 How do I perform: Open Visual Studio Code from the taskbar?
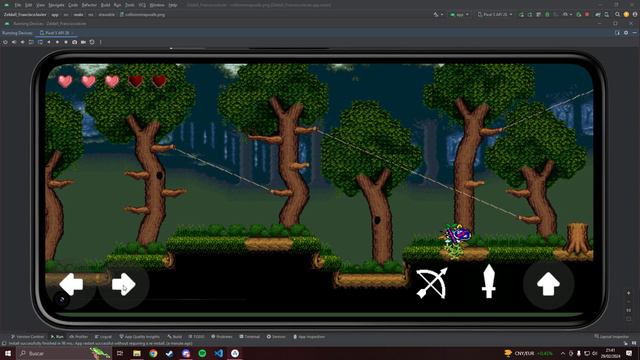[219, 353]
